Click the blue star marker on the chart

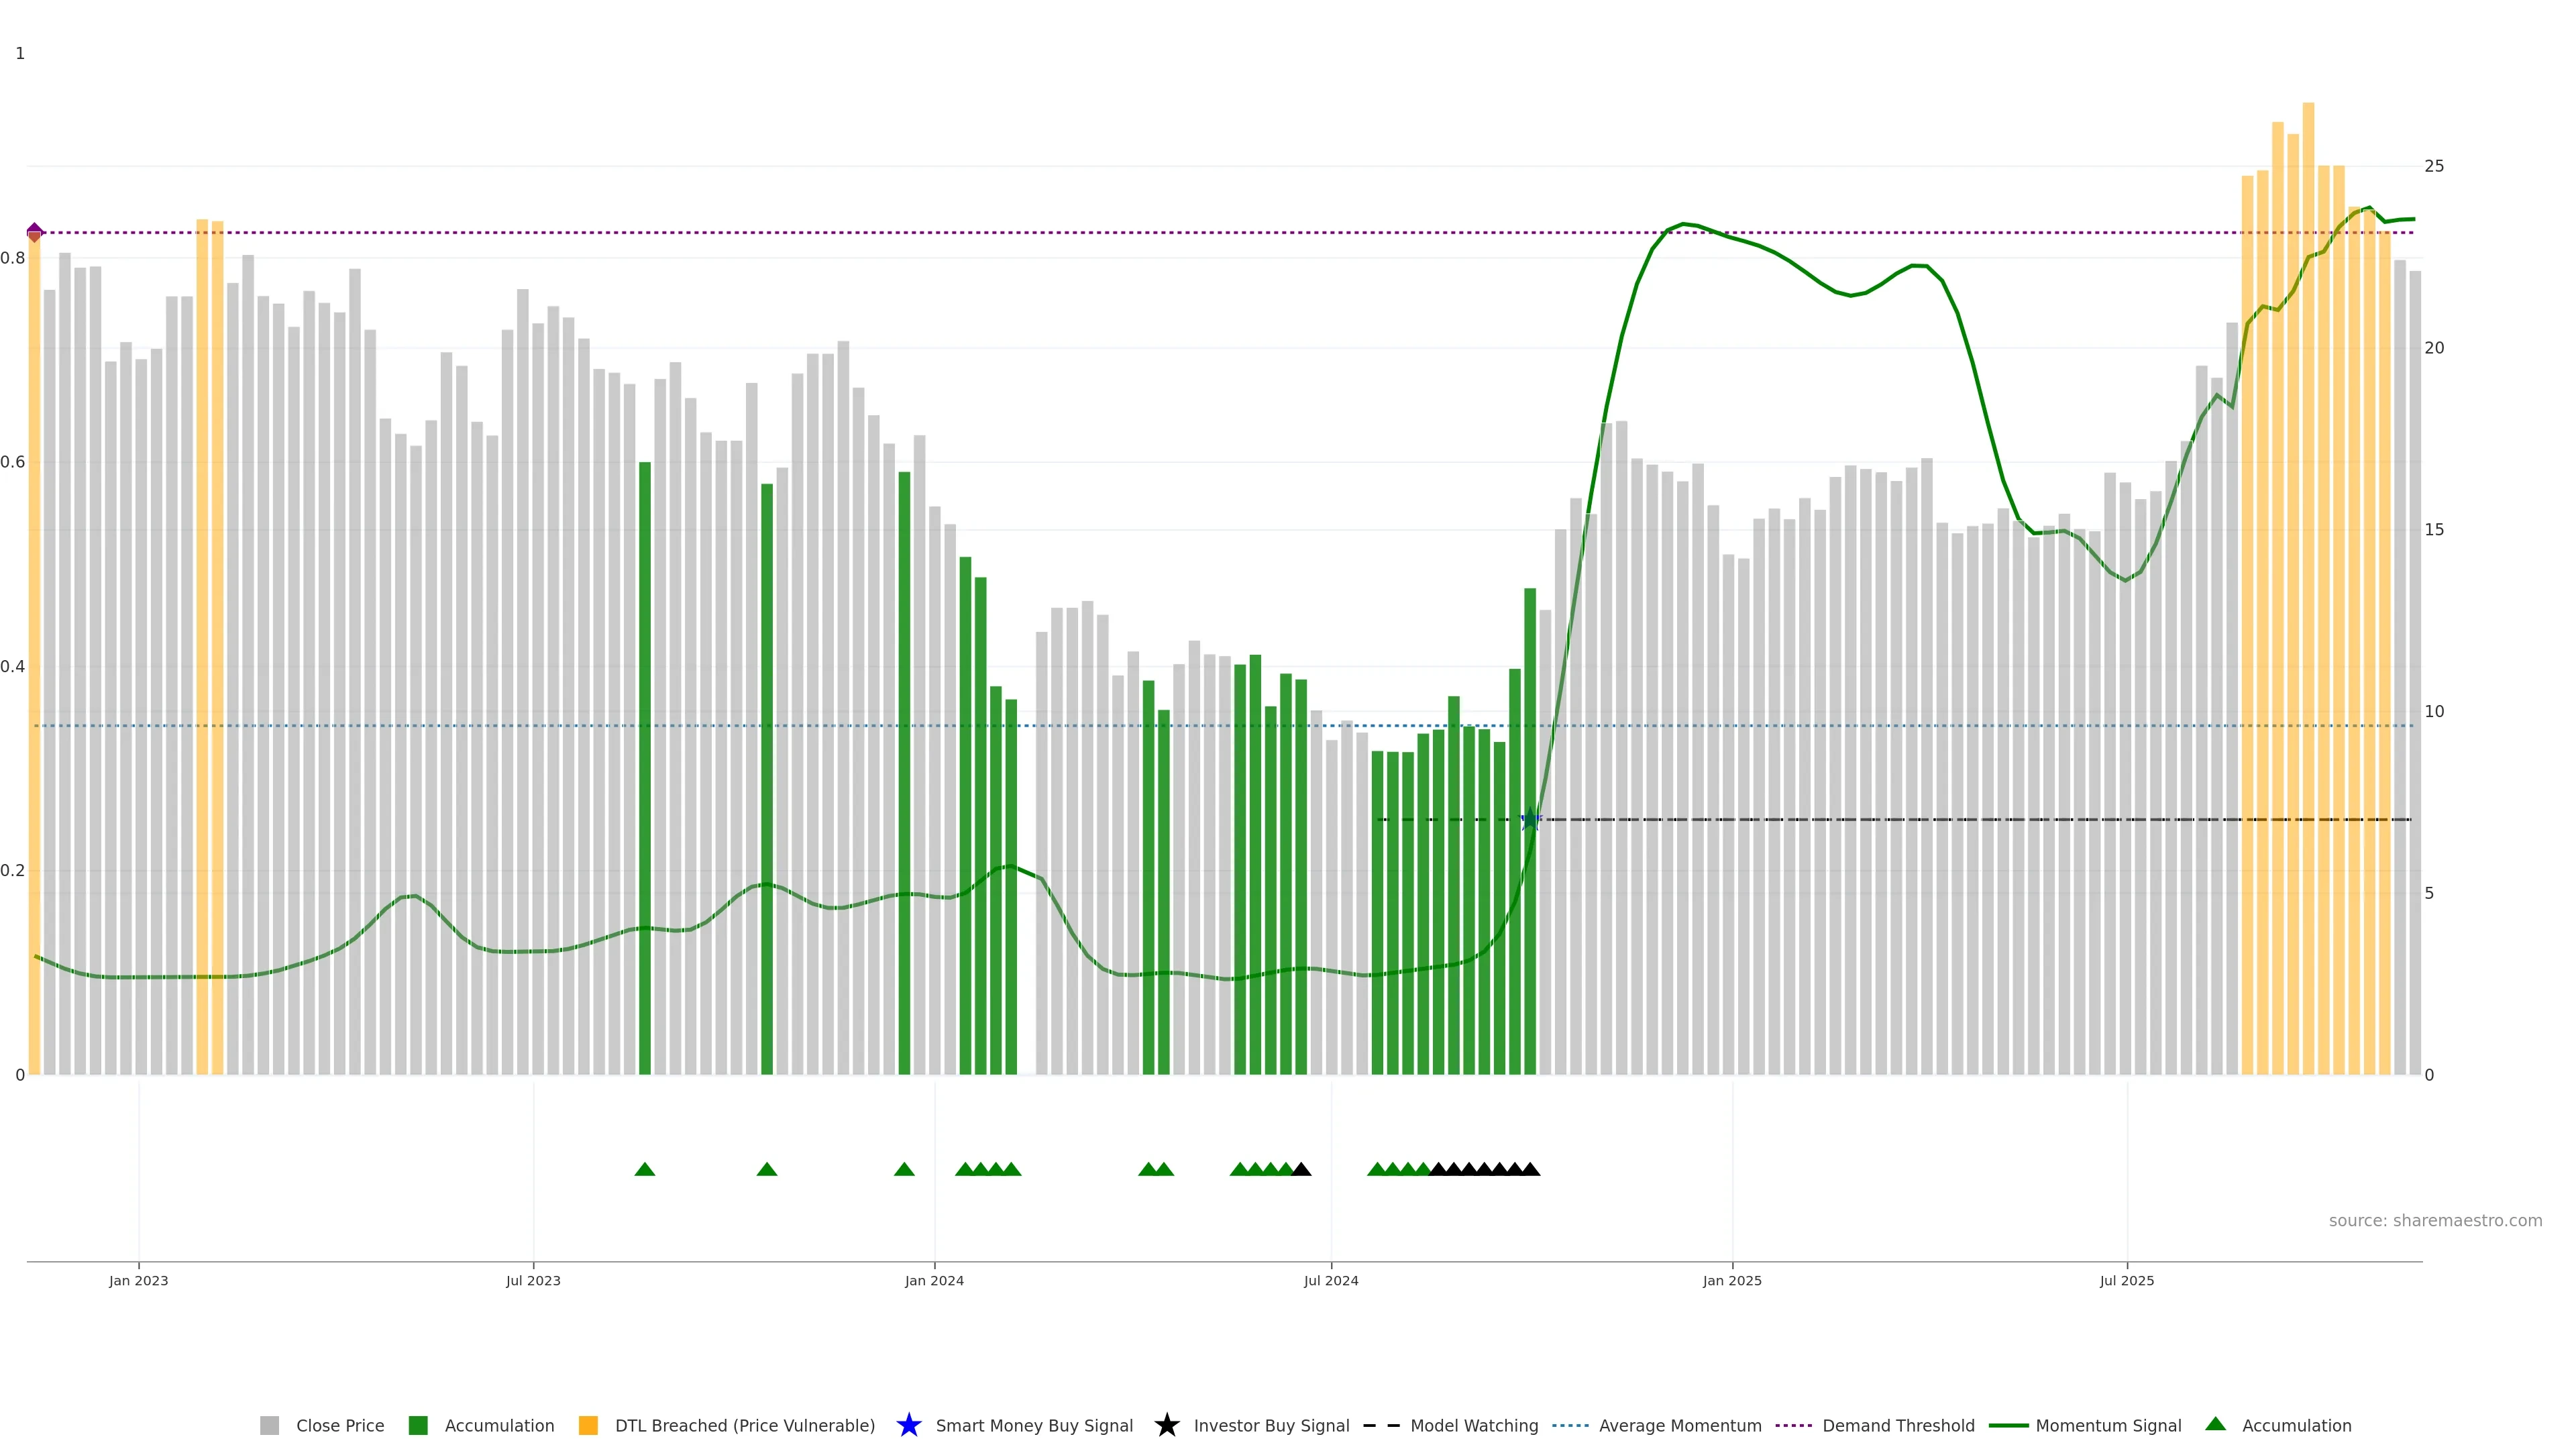(1530, 820)
